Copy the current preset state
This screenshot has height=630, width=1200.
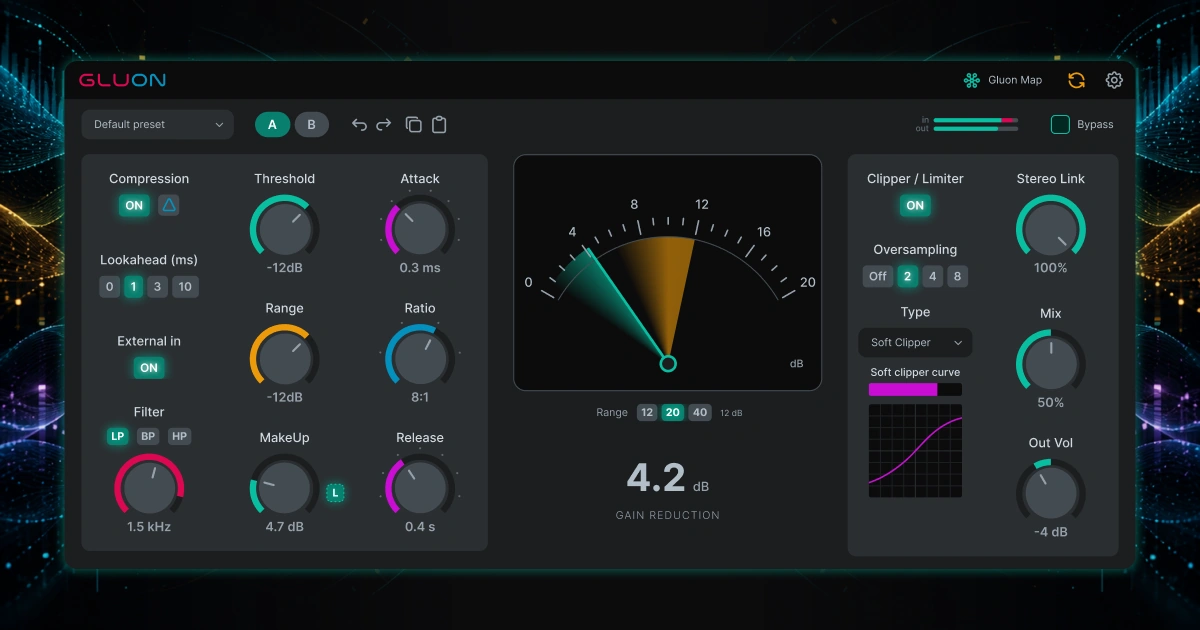pos(413,125)
